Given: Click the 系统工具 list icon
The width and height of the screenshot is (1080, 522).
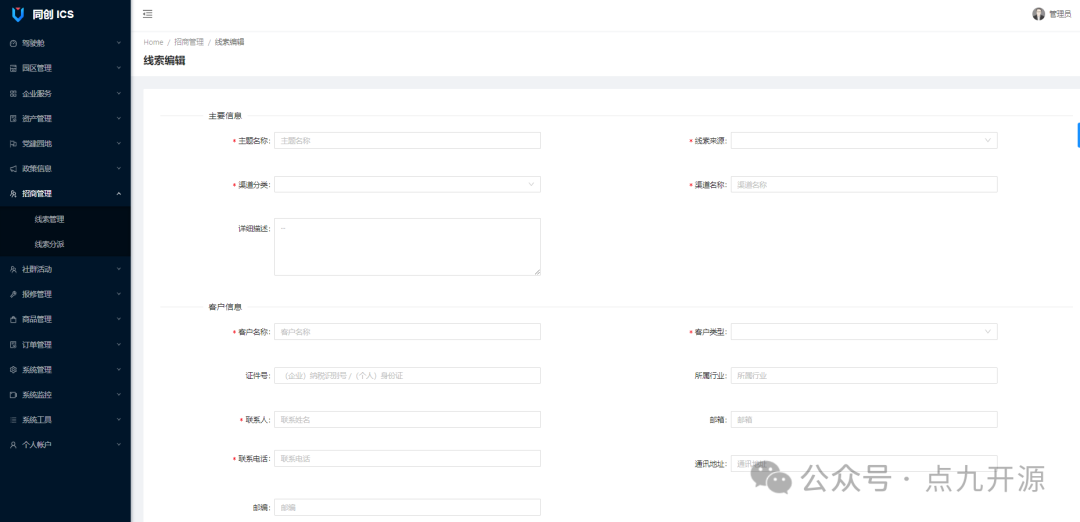Looking at the screenshot, I should pos(13,420).
